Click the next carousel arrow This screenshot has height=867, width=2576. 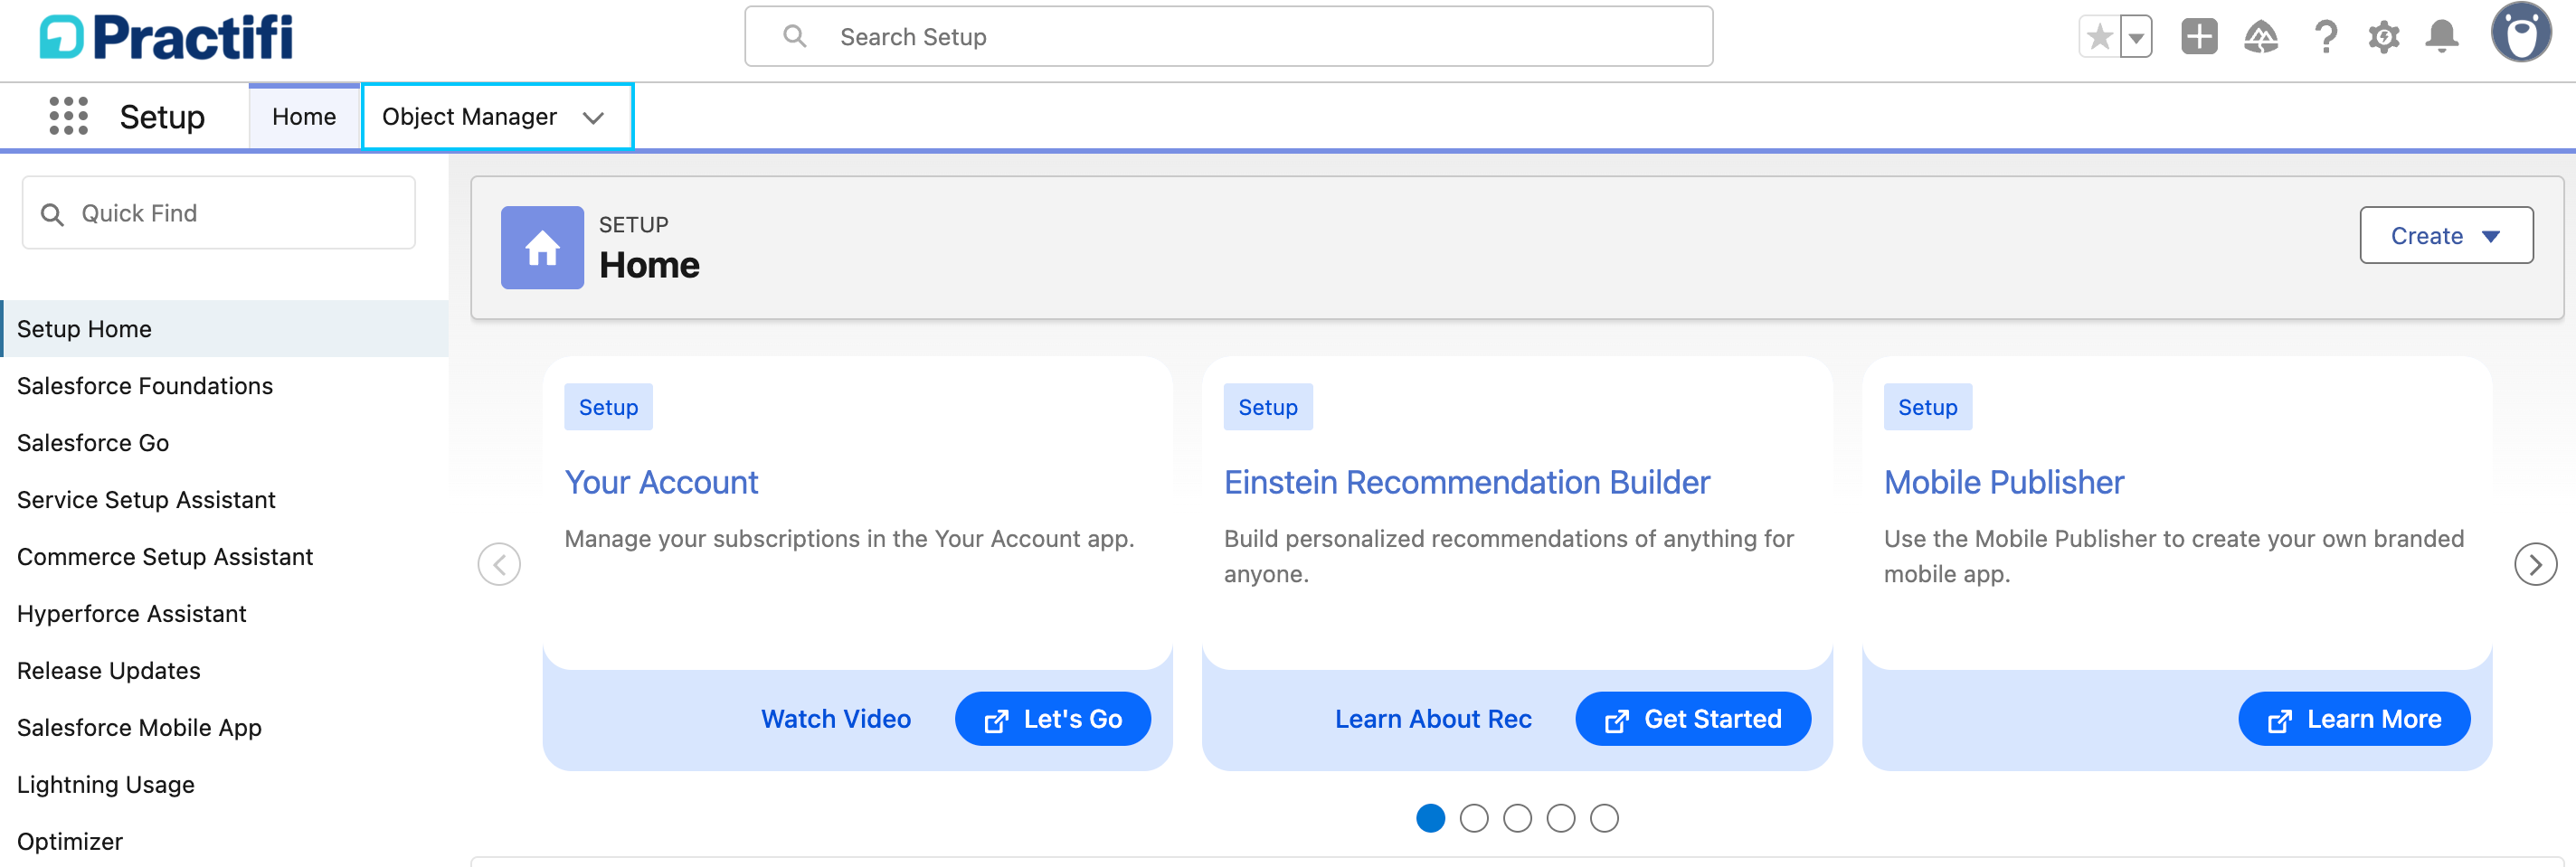coord(2535,565)
